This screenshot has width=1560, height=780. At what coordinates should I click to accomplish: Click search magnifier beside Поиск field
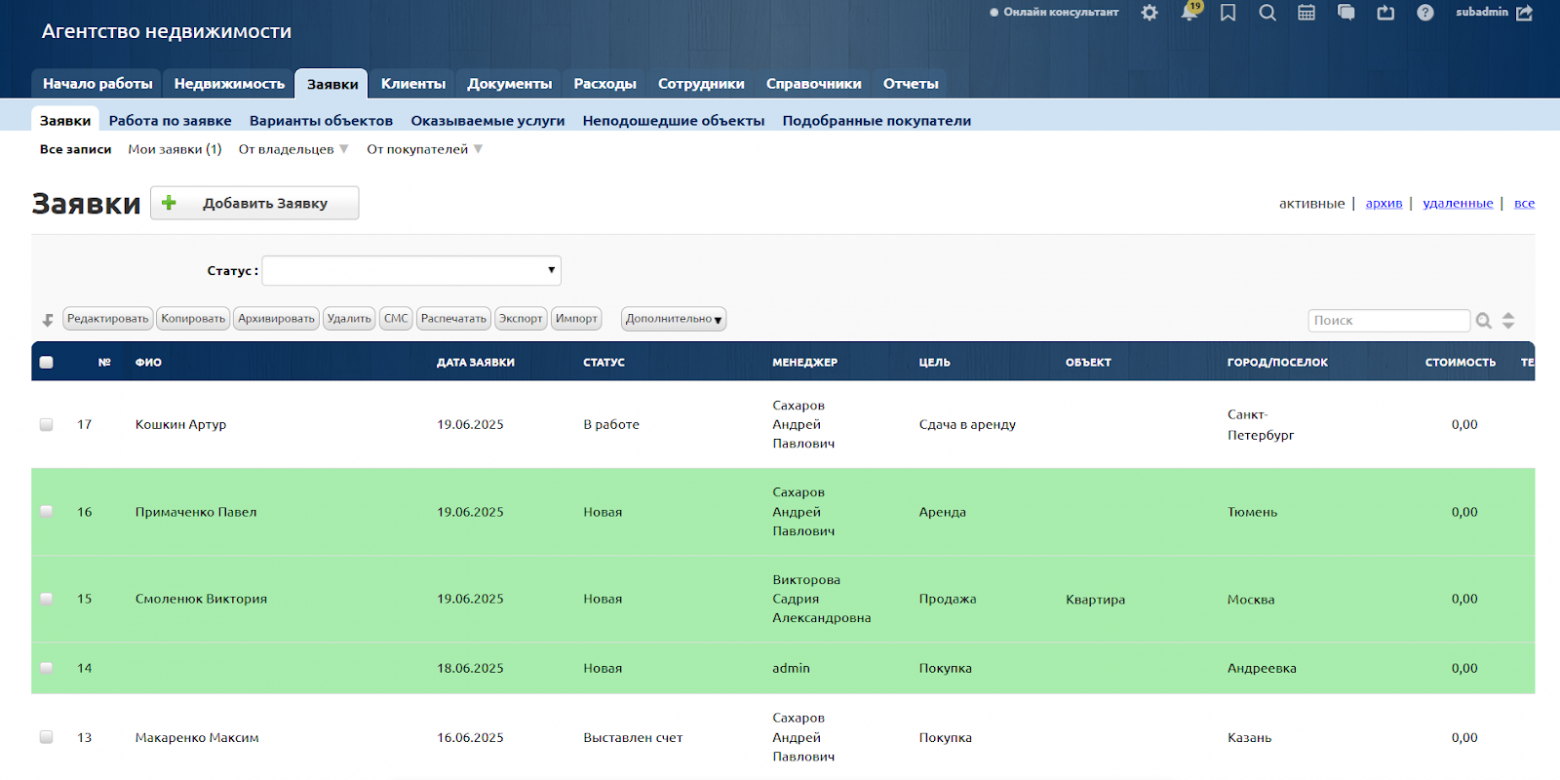(x=1484, y=321)
